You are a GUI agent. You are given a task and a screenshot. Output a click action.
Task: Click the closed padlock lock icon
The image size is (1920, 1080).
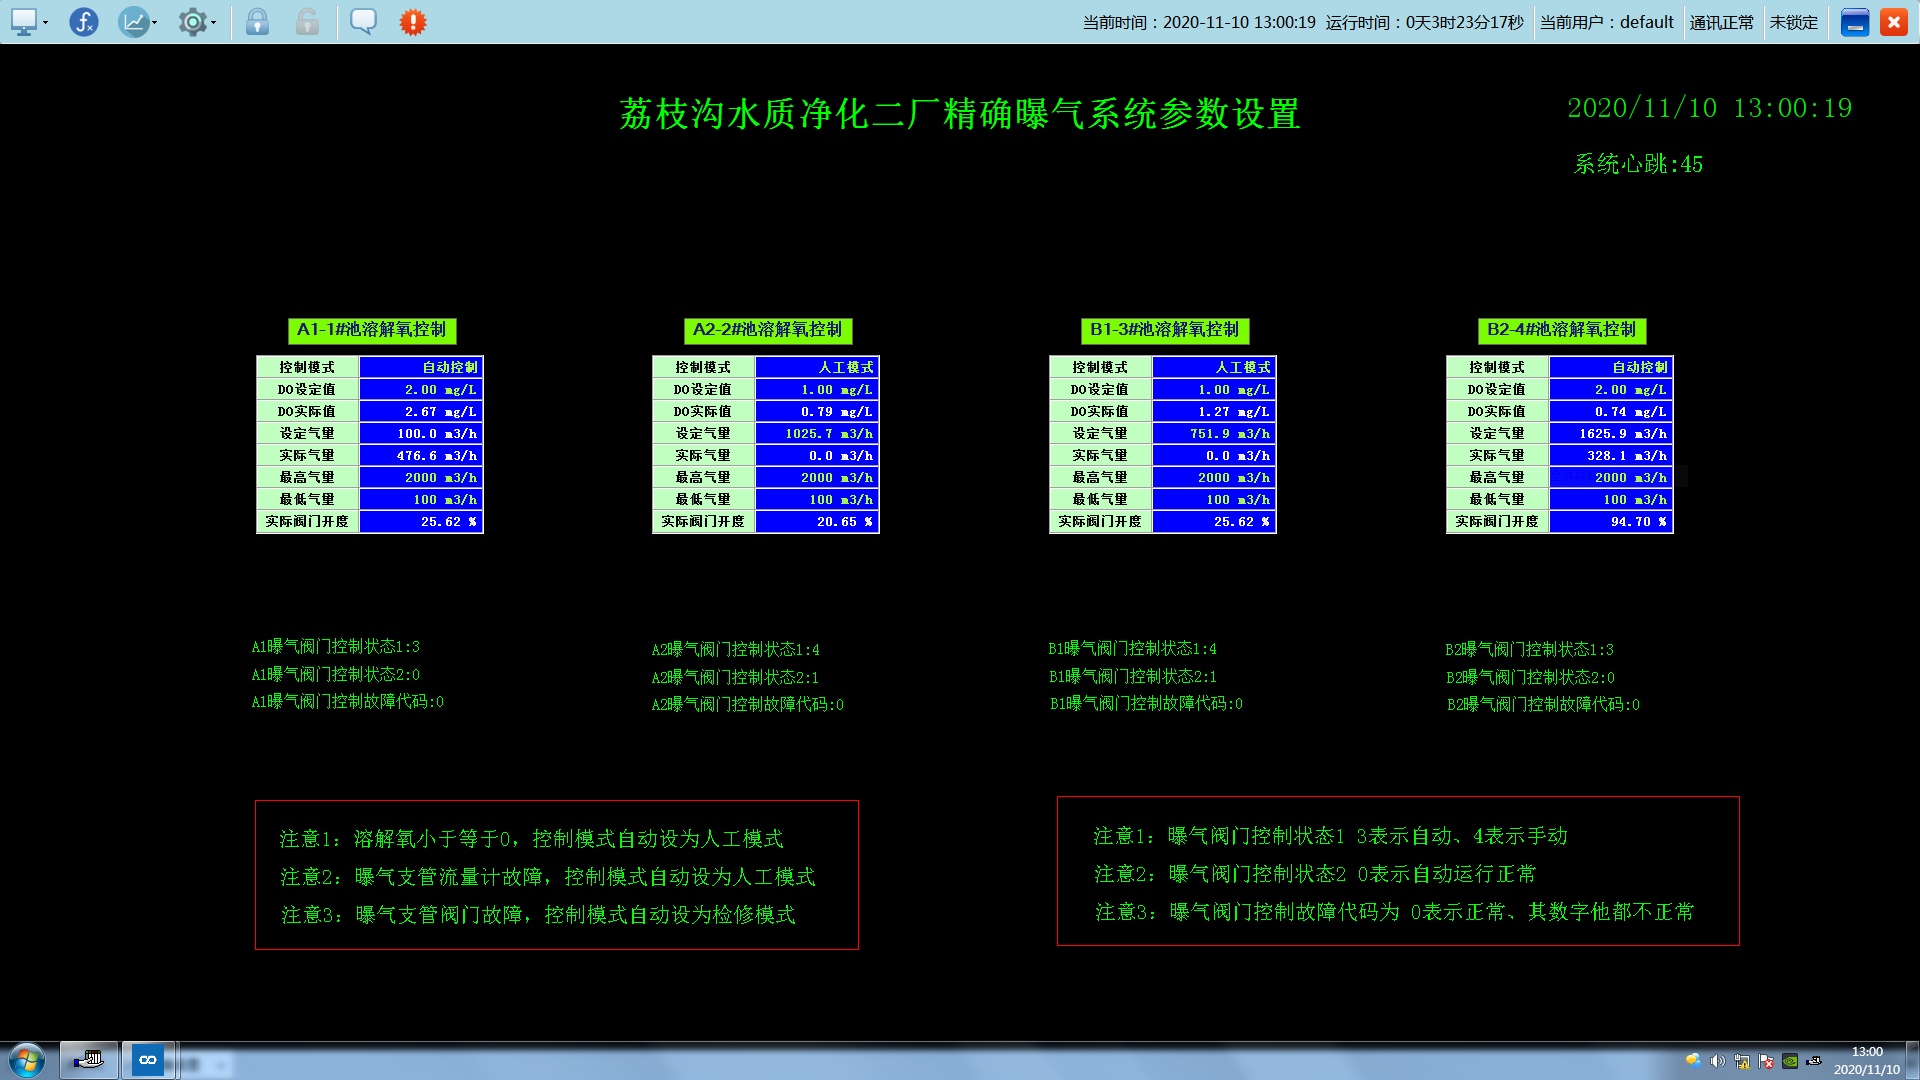[x=257, y=22]
